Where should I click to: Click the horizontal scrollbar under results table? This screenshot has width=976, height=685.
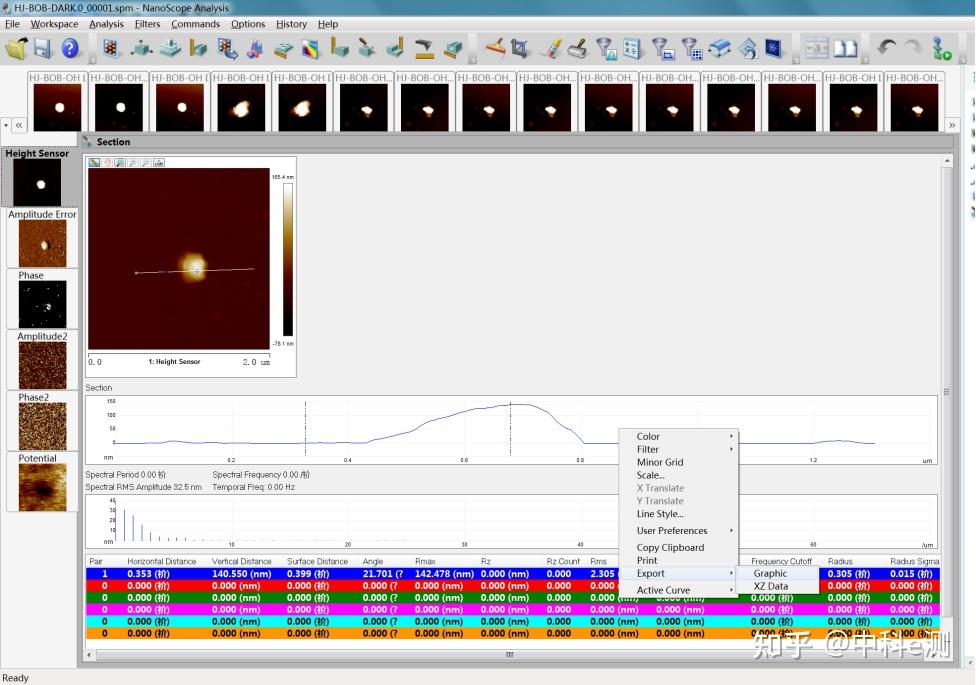(509, 655)
